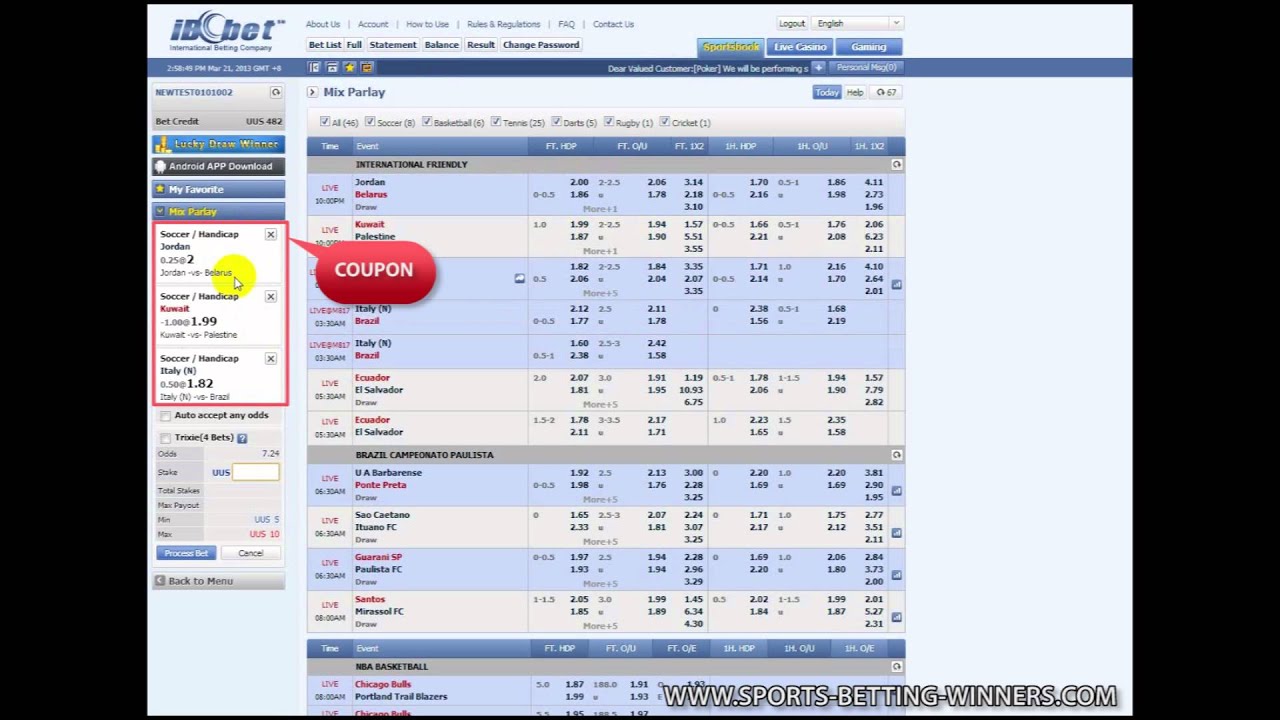Screen dimensions: 1280x720
Task: Click the Lucky Draw Winner banner
Action: [218, 144]
